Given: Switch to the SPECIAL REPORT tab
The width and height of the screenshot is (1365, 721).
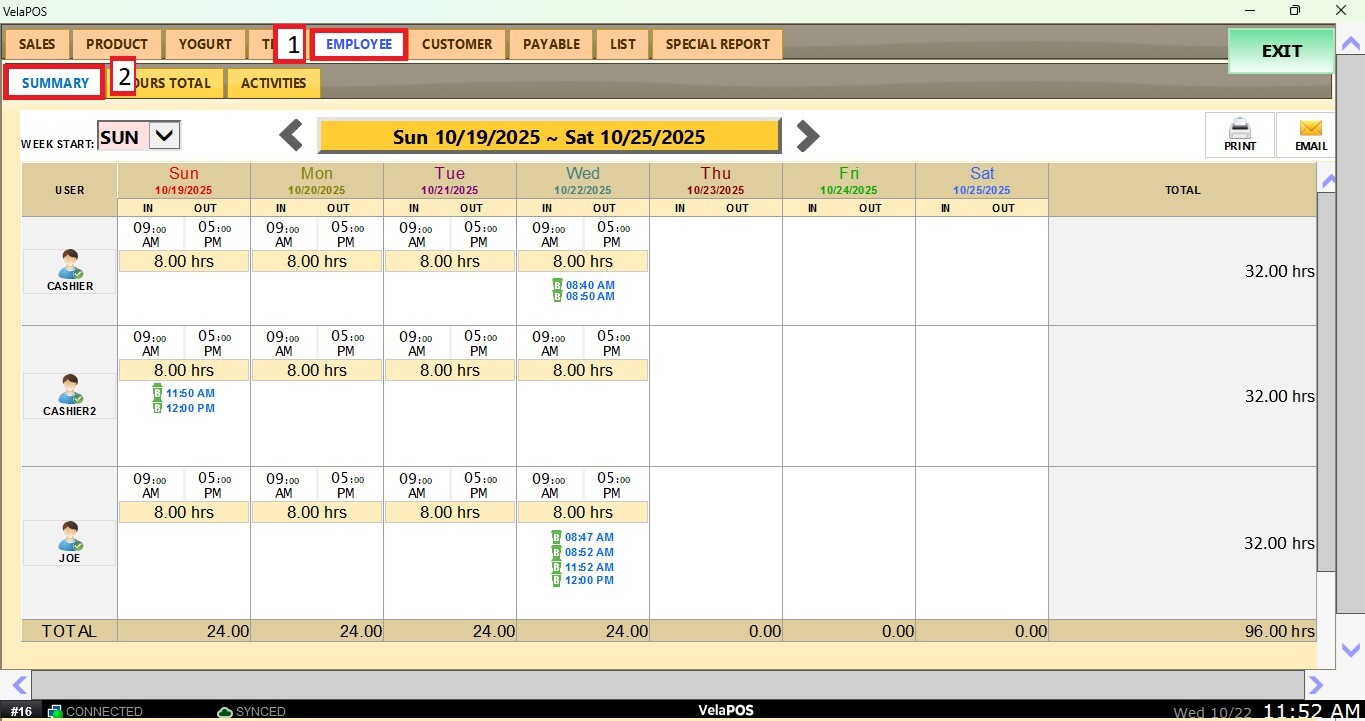Looking at the screenshot, I should pyautogui.click(x=717, y=44).
